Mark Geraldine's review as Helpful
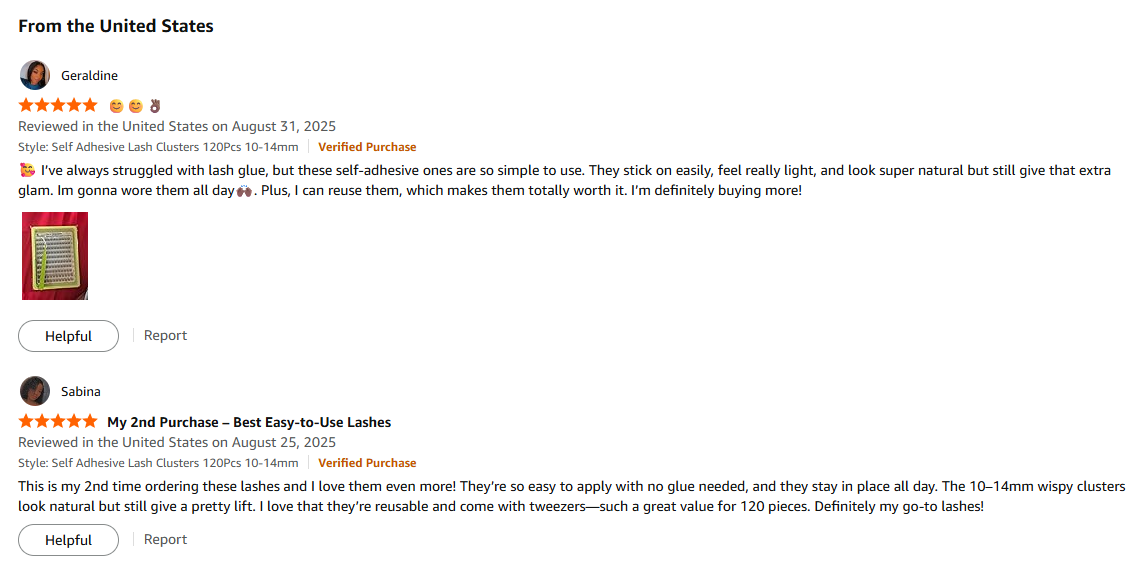This screenshot has width=1136, height=577. click(68, 336)
